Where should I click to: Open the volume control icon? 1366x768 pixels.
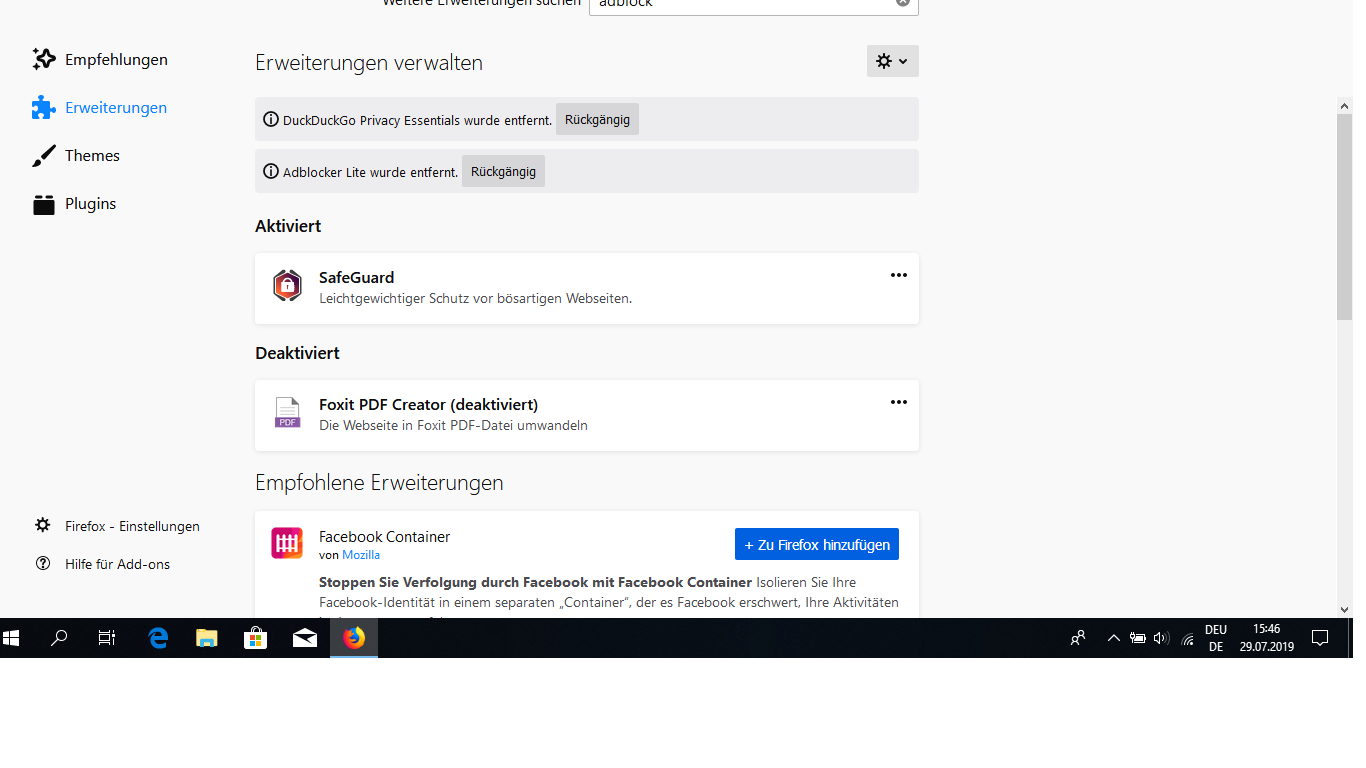tap(1161, 638)
